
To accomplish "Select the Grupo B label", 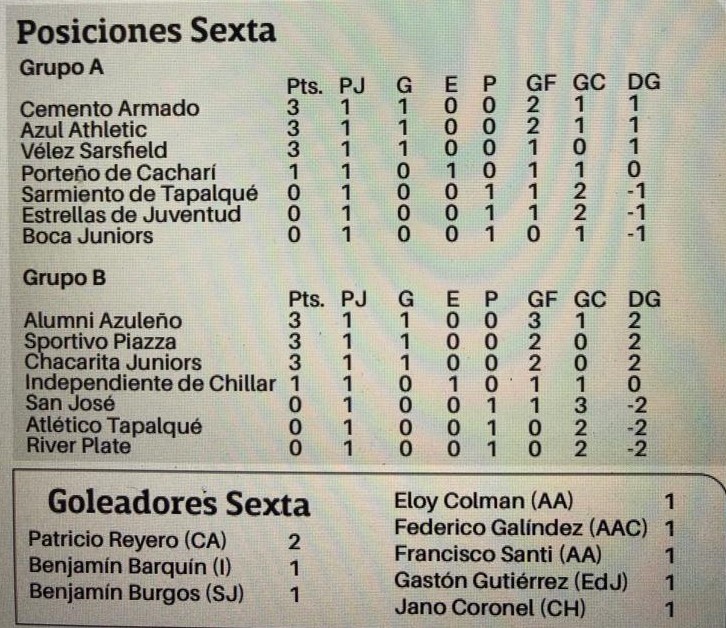I will click(x=64, y=278).
